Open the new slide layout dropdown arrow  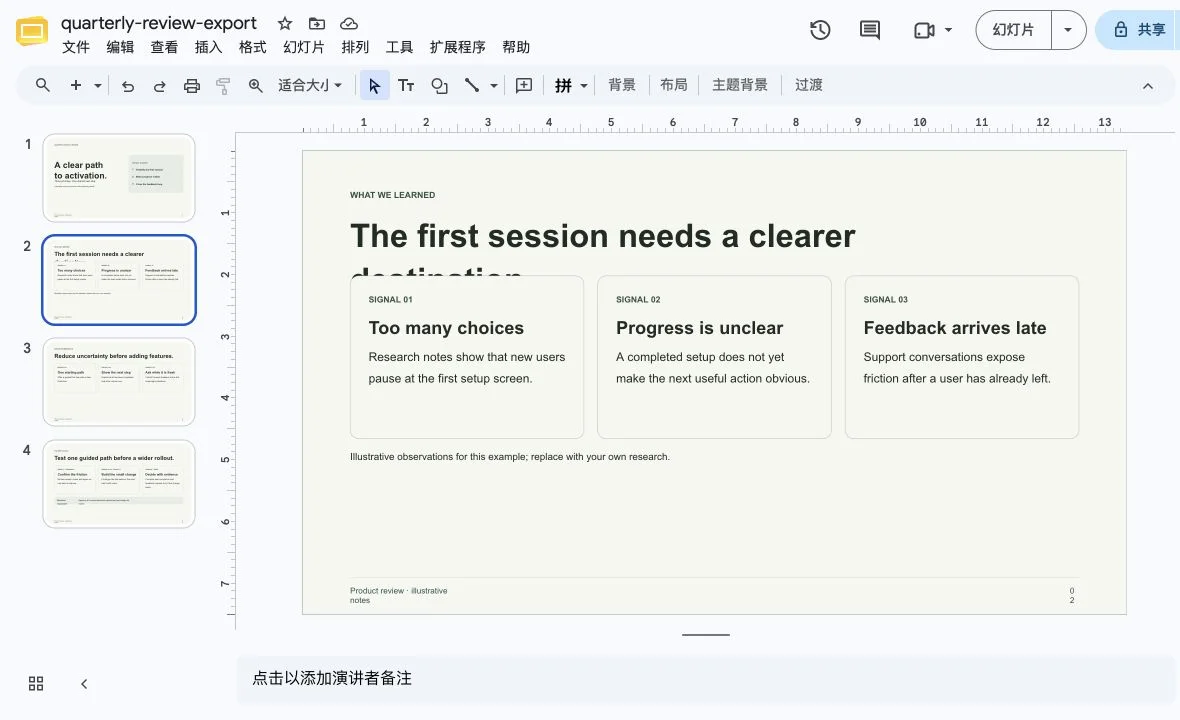[x=98, y=86]
